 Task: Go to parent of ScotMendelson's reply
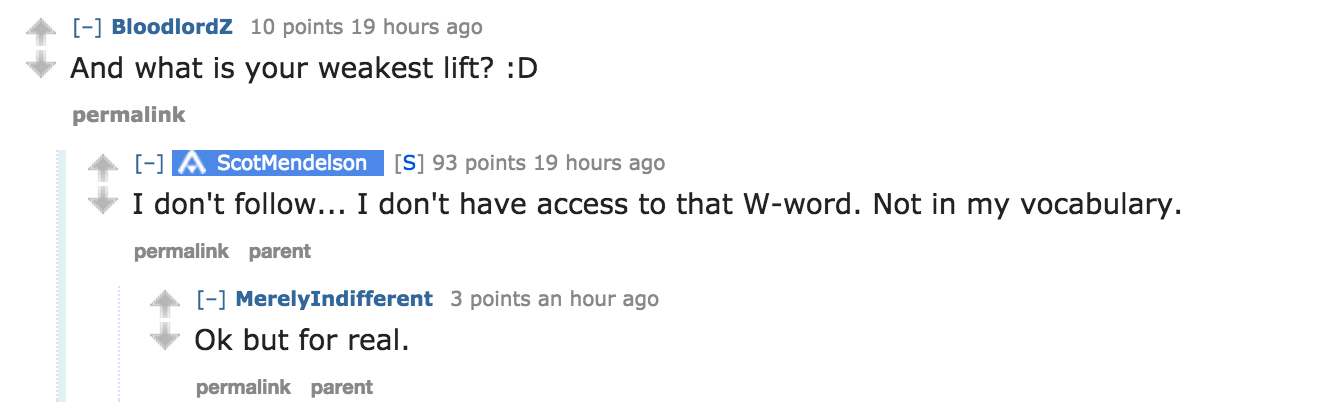click(280, 251)
